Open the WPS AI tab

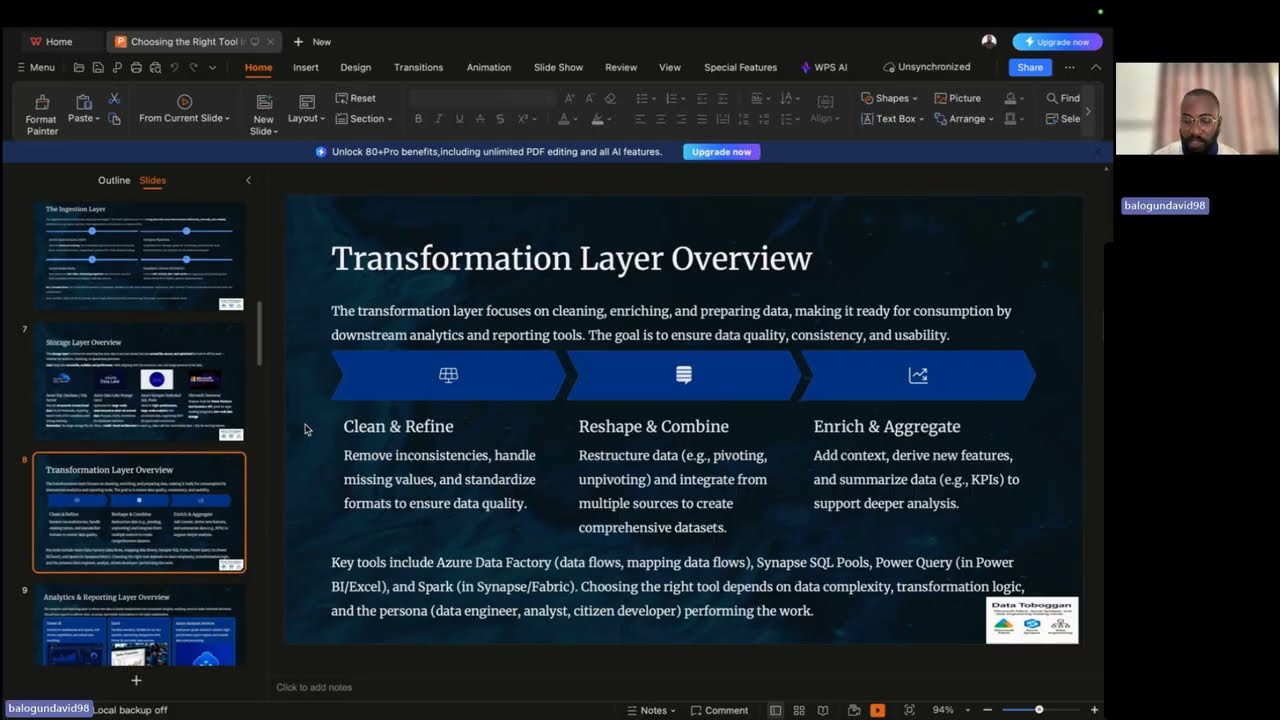[823, 67]
